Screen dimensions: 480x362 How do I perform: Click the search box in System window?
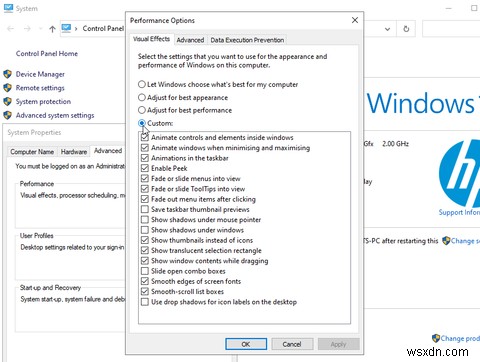[x=451, y=29]
